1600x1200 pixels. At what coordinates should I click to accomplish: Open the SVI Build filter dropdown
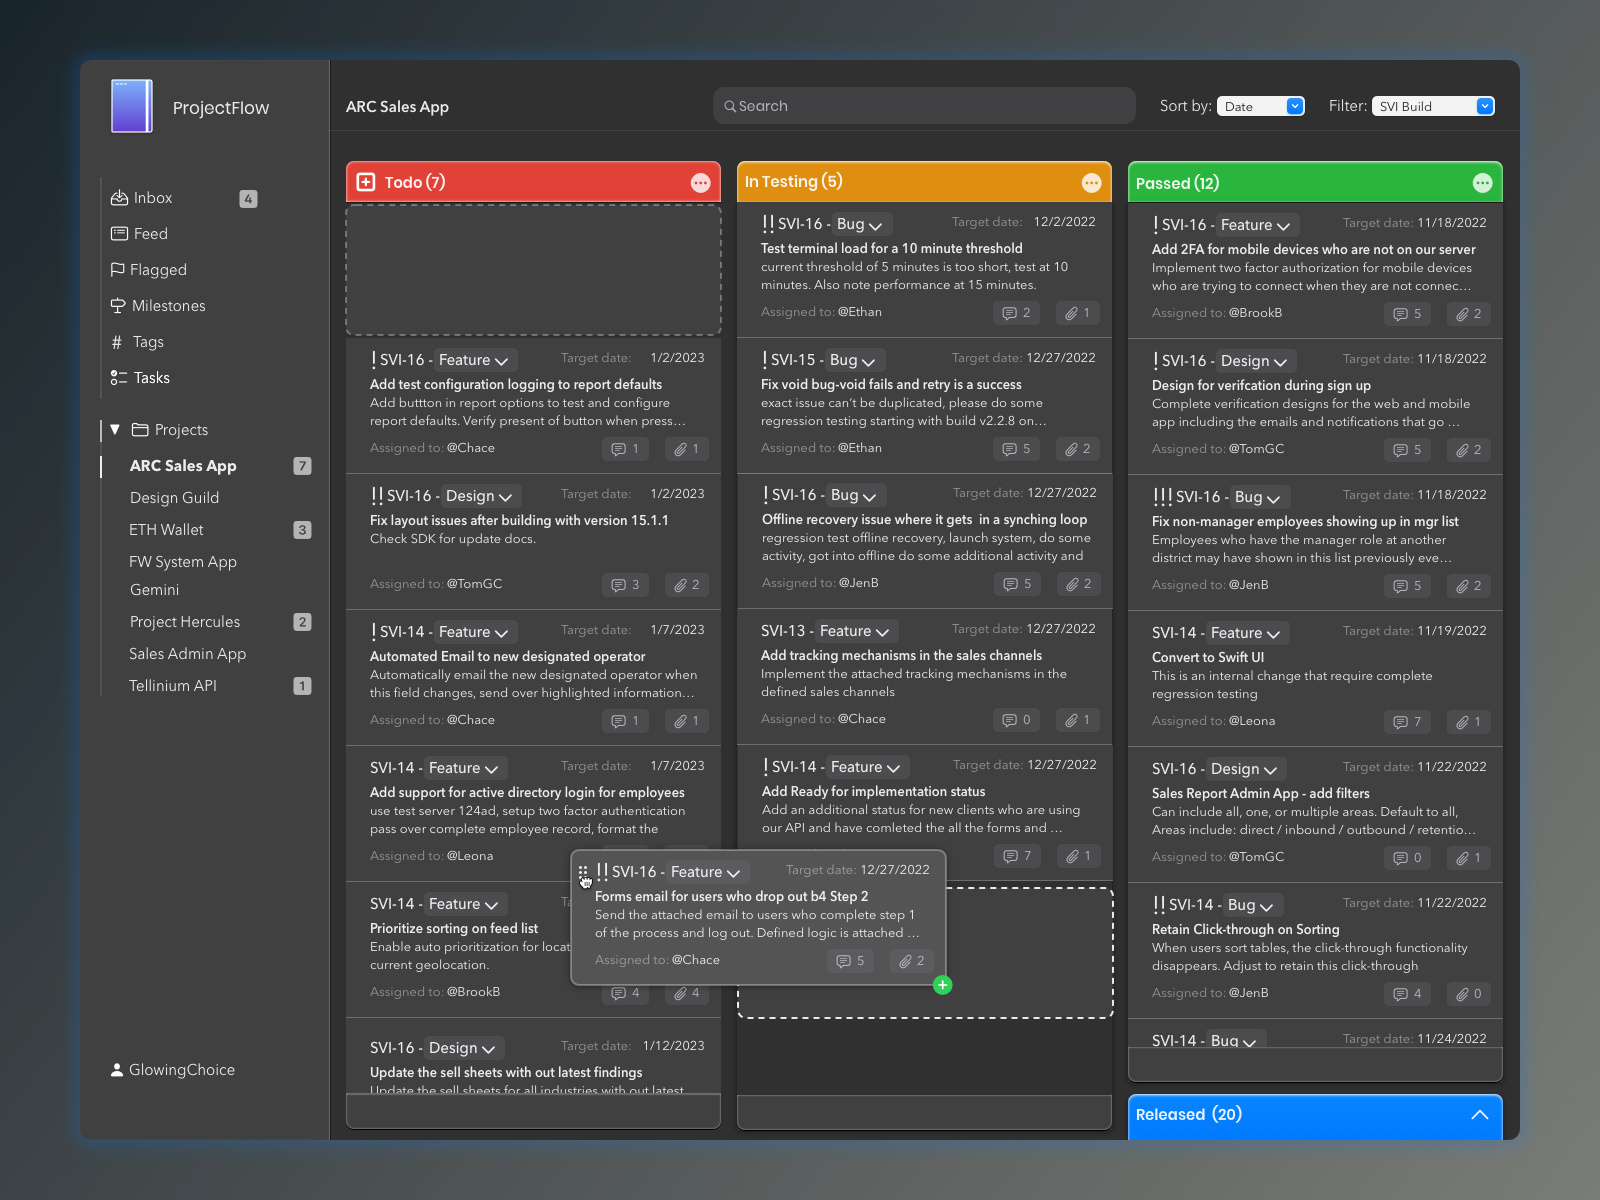1433,106
